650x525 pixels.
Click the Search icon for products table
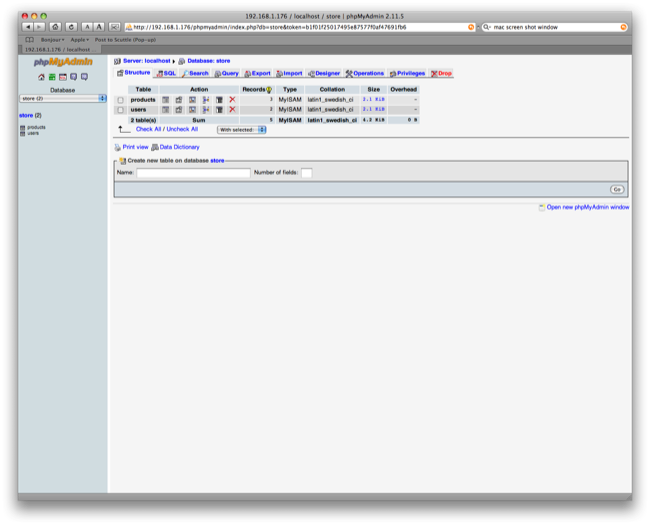[192, 100]
